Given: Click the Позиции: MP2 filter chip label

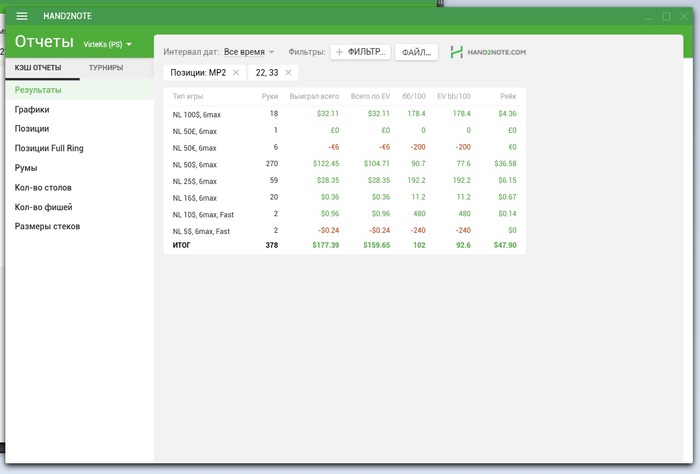Looking at the screenshot, I should tap(198, 72).
